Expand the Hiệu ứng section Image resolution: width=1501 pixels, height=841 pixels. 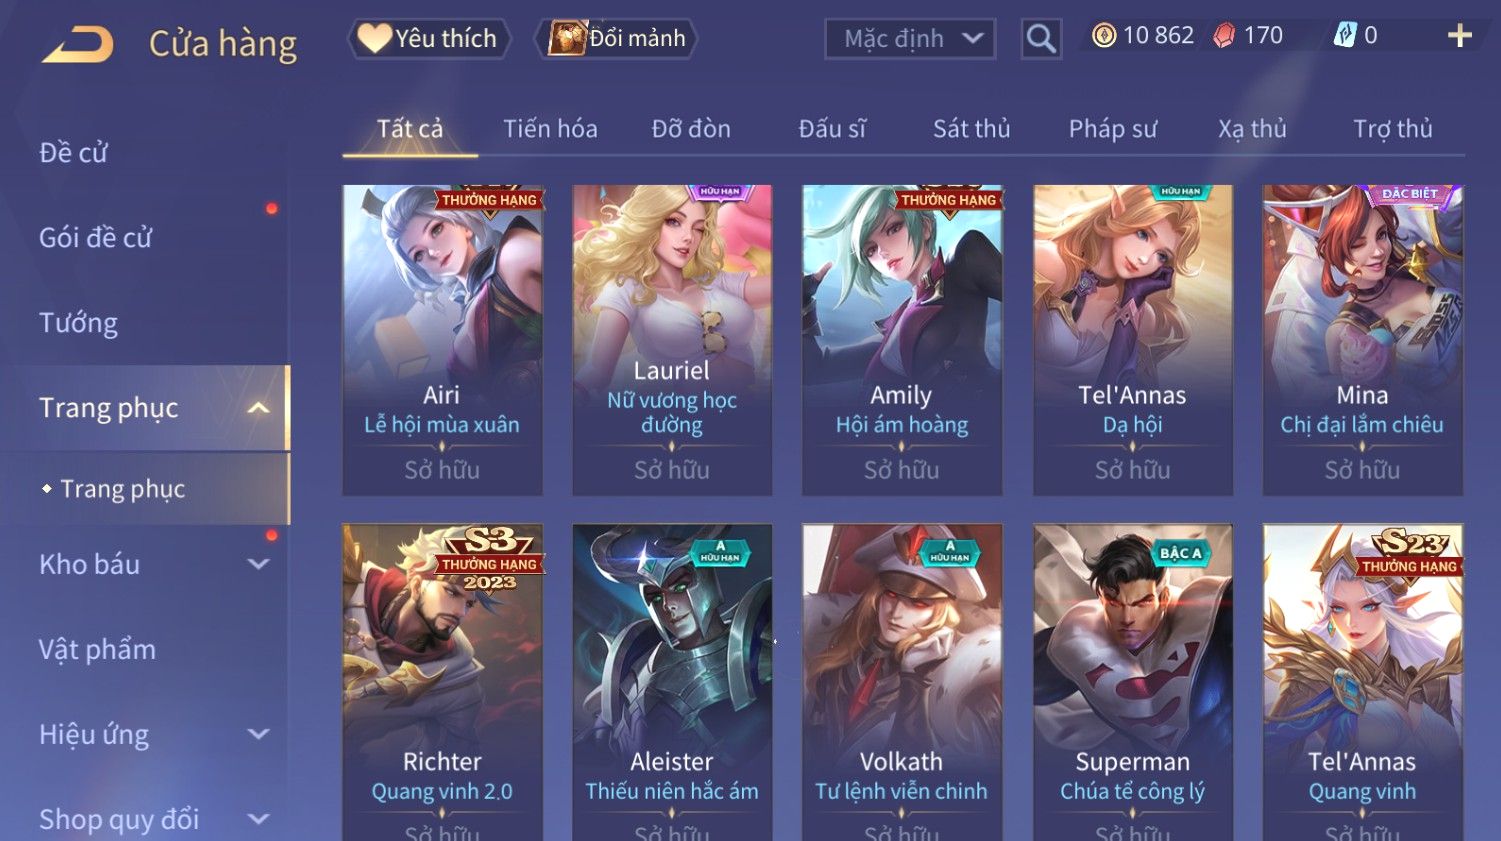point(259,734)
